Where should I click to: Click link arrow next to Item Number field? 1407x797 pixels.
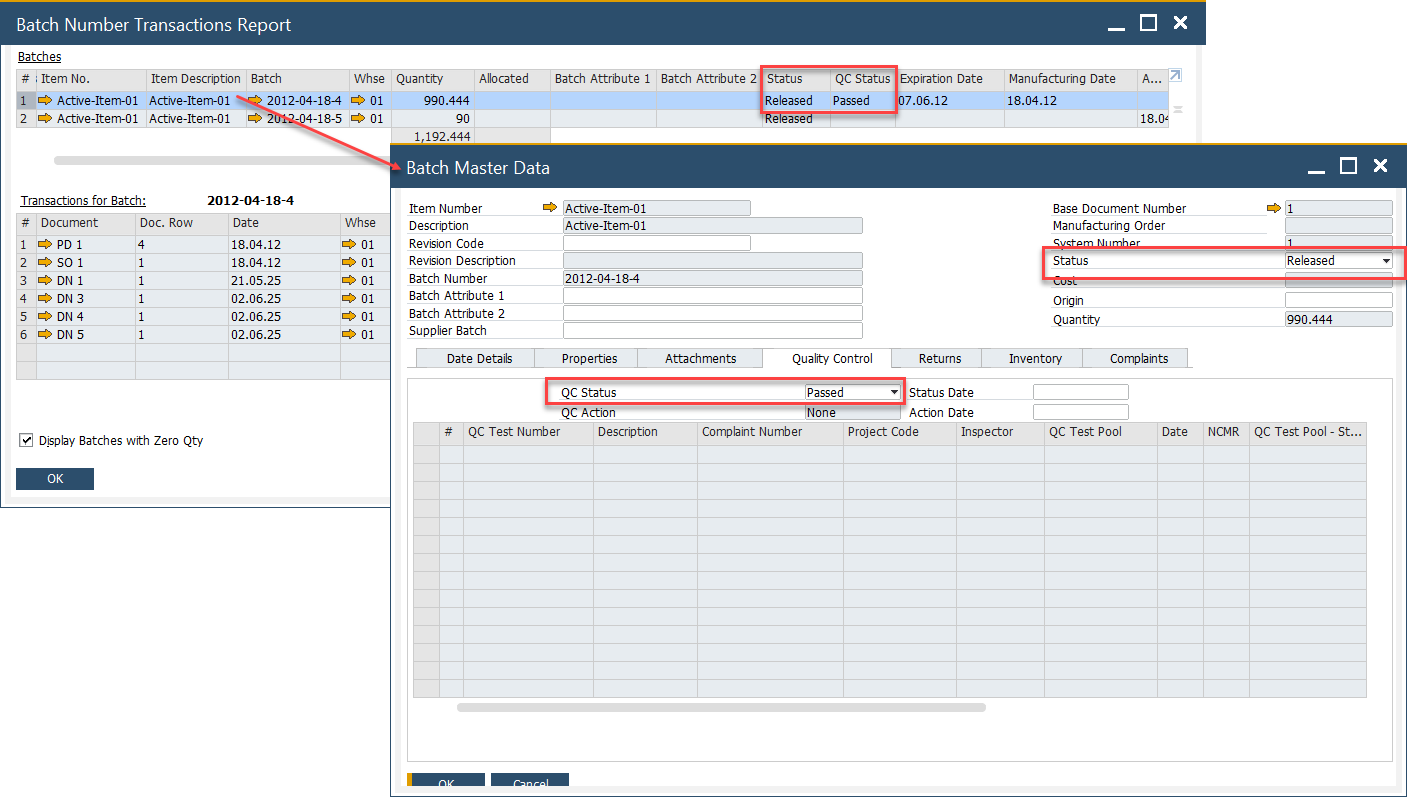point(550,208)
